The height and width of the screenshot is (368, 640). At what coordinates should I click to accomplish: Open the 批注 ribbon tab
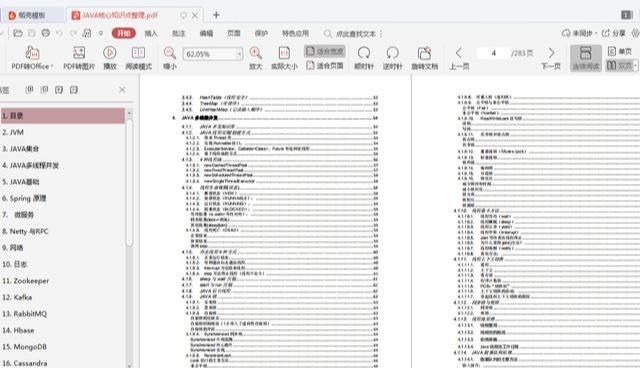[179, 33]
